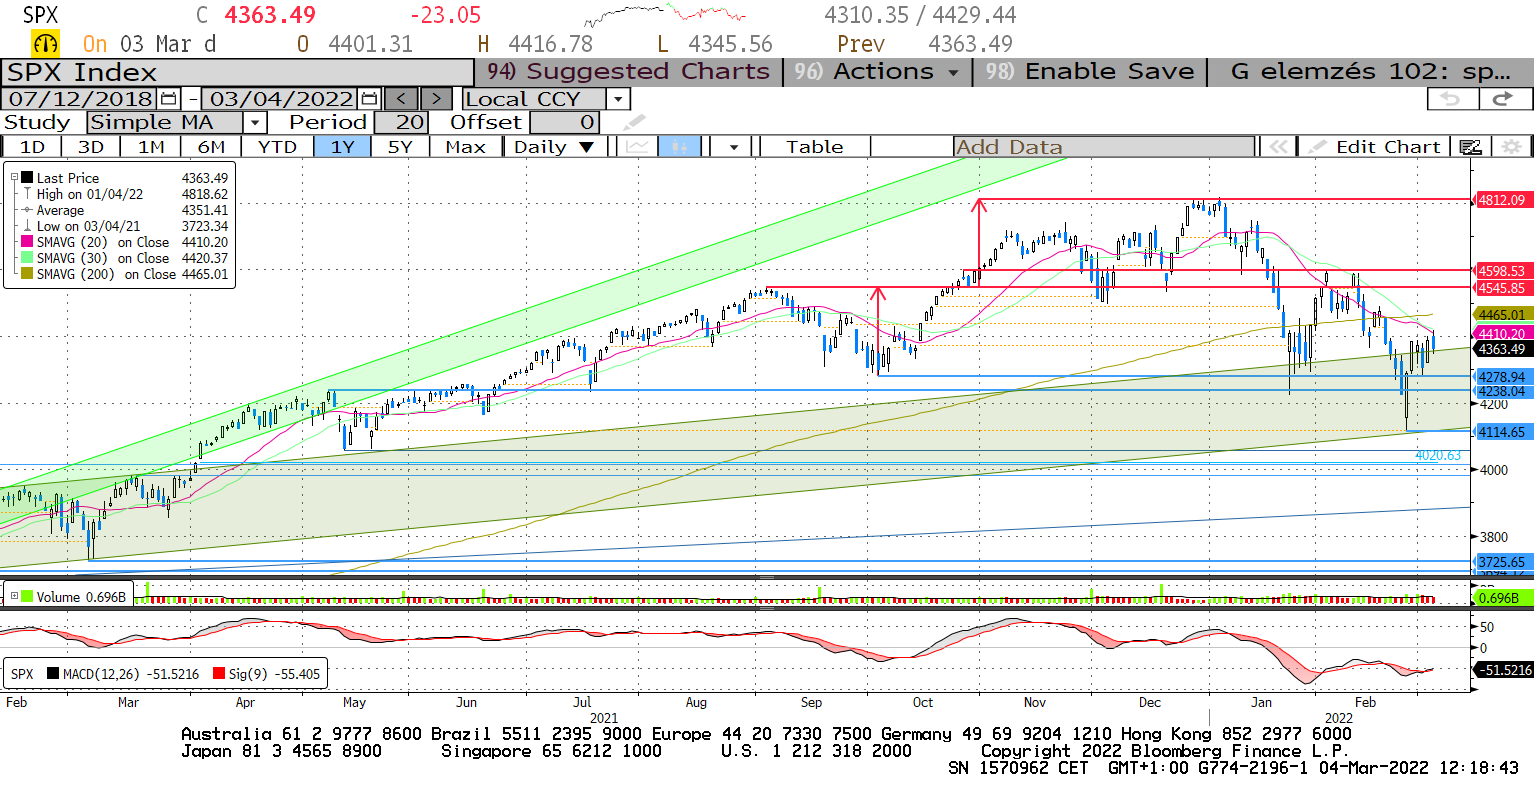Switch to the Max range tab
The height and width of the screenshot is (812, 1534).
click(465, 147)
